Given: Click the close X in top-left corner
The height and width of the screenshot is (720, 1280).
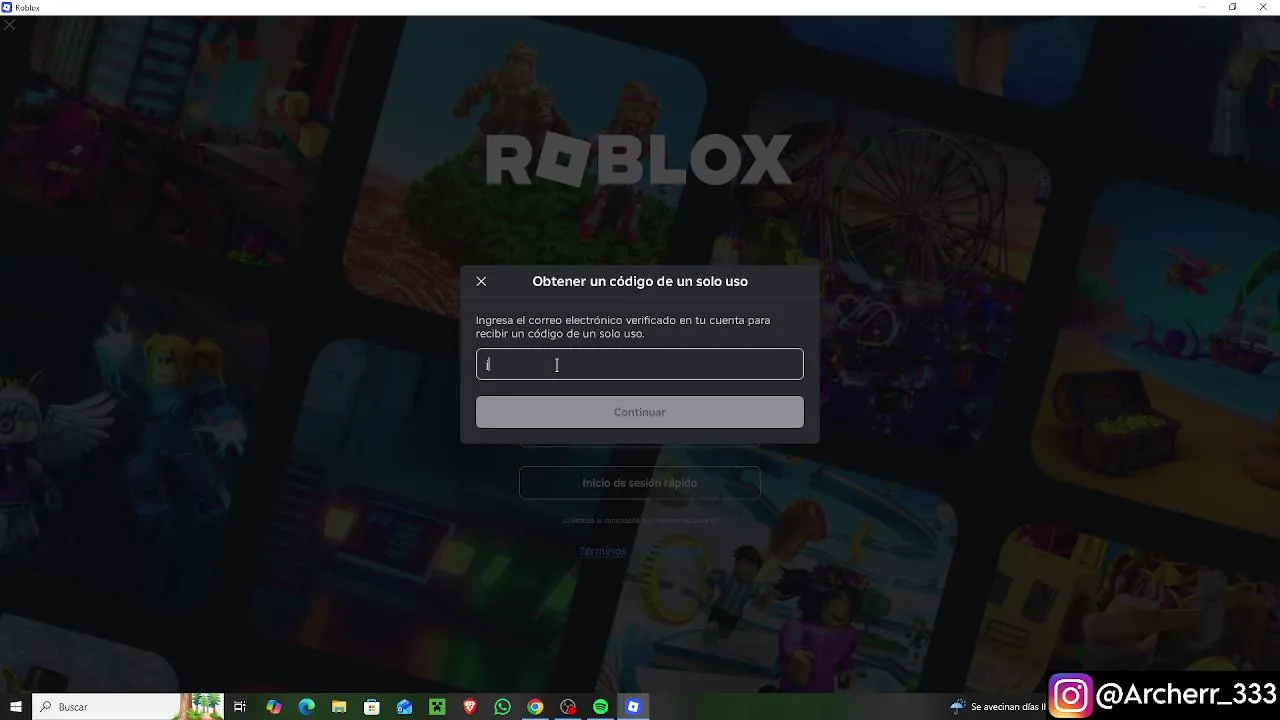Looking at the screenshot, I should (9, 24).
